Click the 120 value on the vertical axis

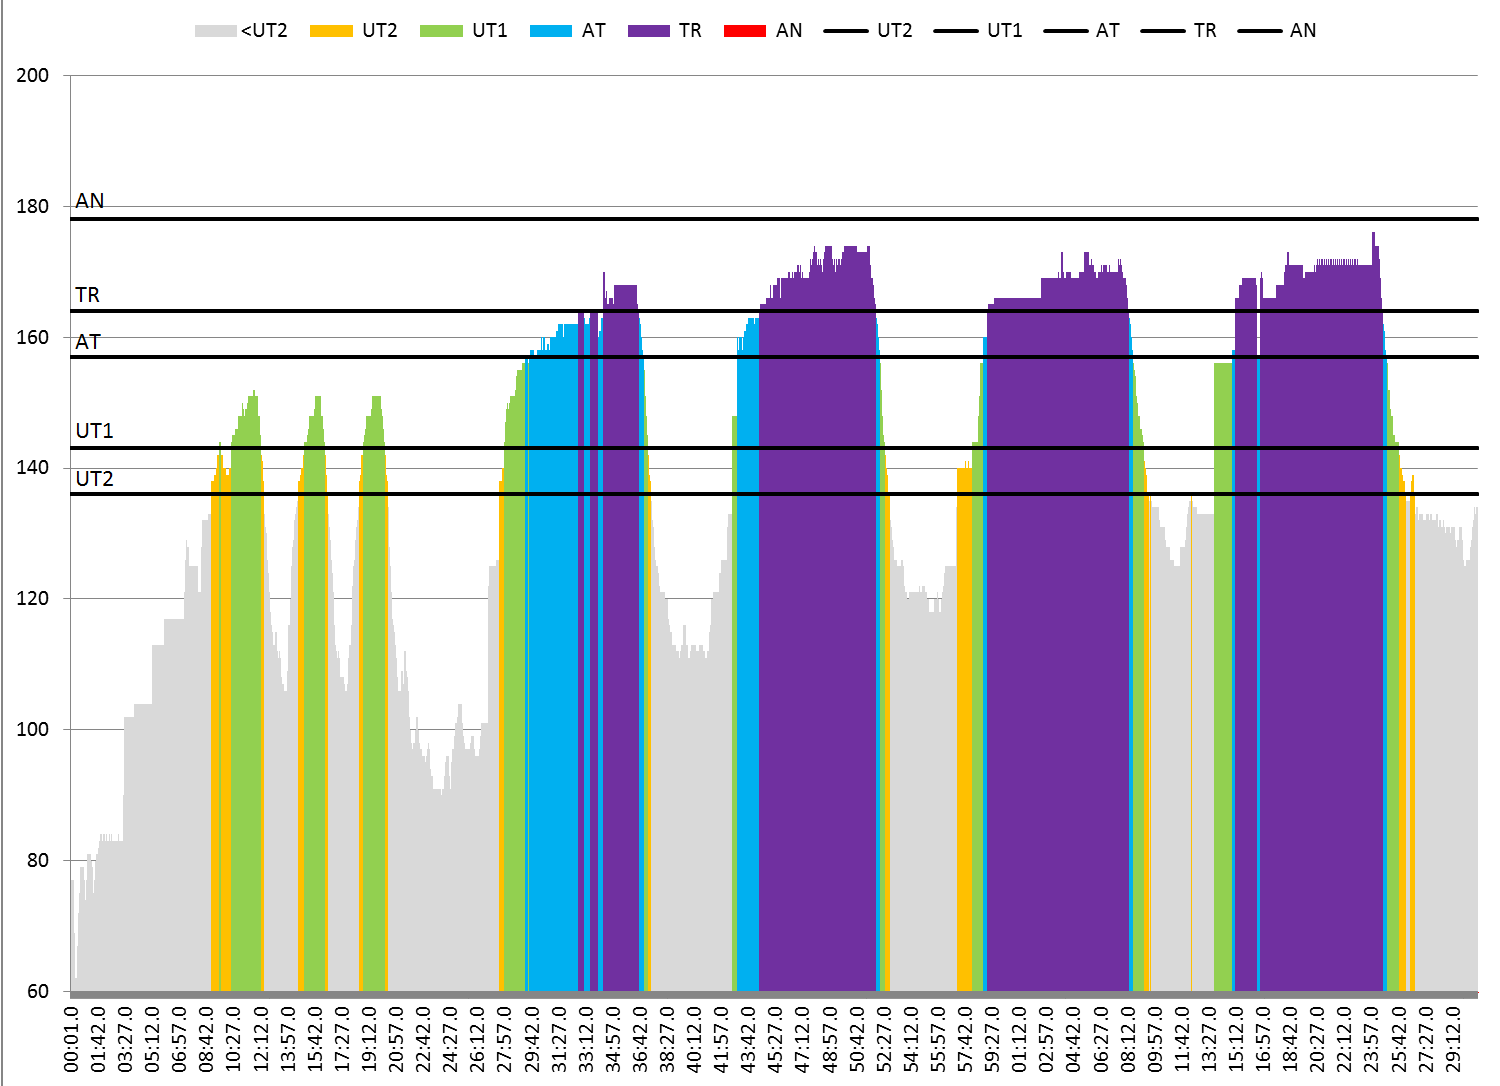pyautogui.click(x=33, y=599)
